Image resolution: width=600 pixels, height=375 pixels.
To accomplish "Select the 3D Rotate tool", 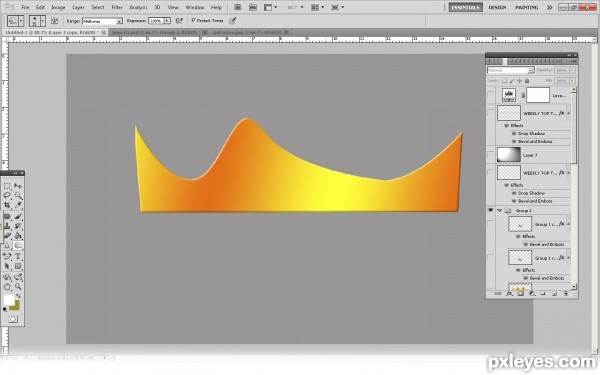I will point(7,277).
